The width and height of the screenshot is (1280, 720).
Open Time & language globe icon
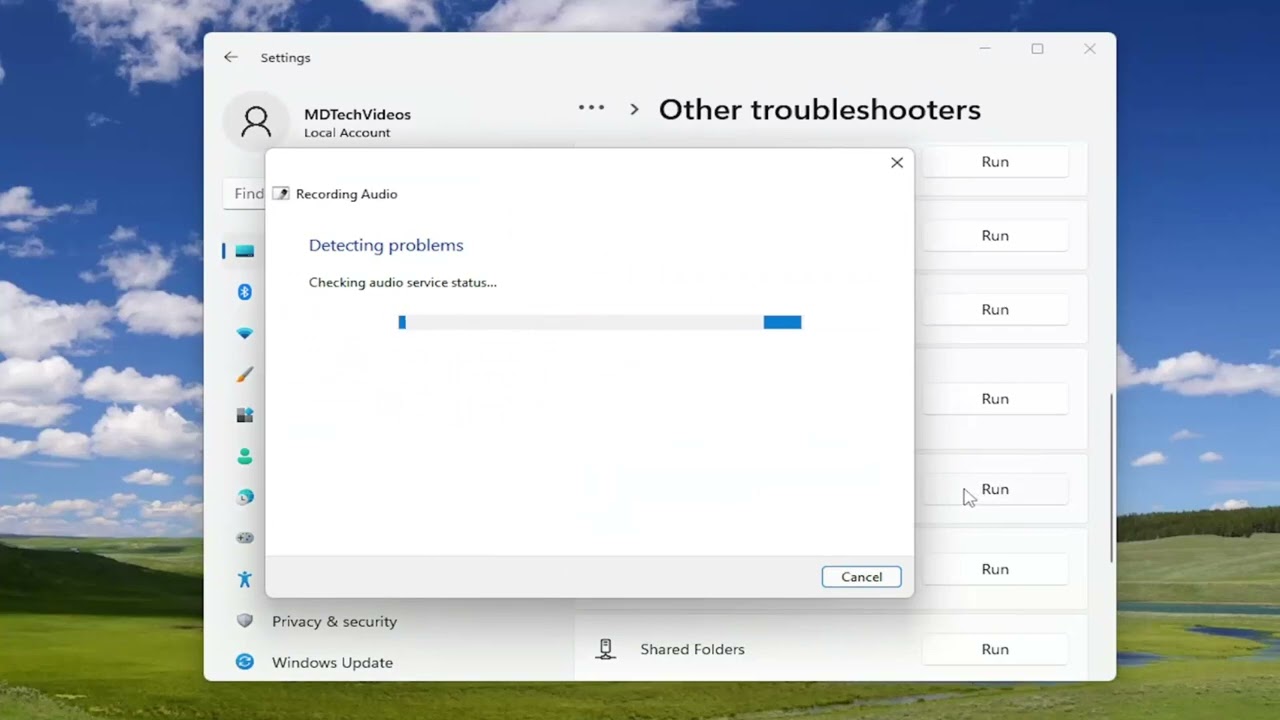click(x=245, y=497)
